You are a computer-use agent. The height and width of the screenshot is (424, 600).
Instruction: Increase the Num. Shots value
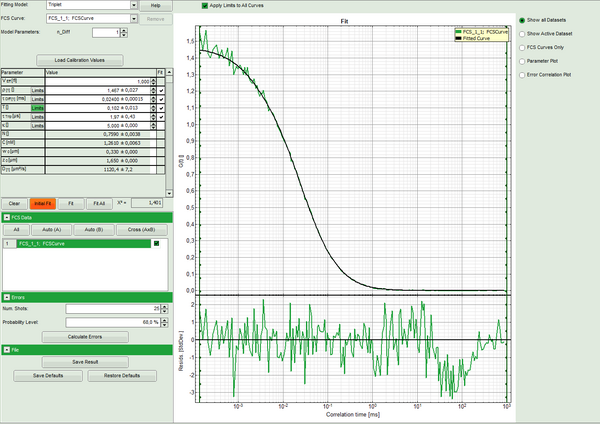[166, 306]
